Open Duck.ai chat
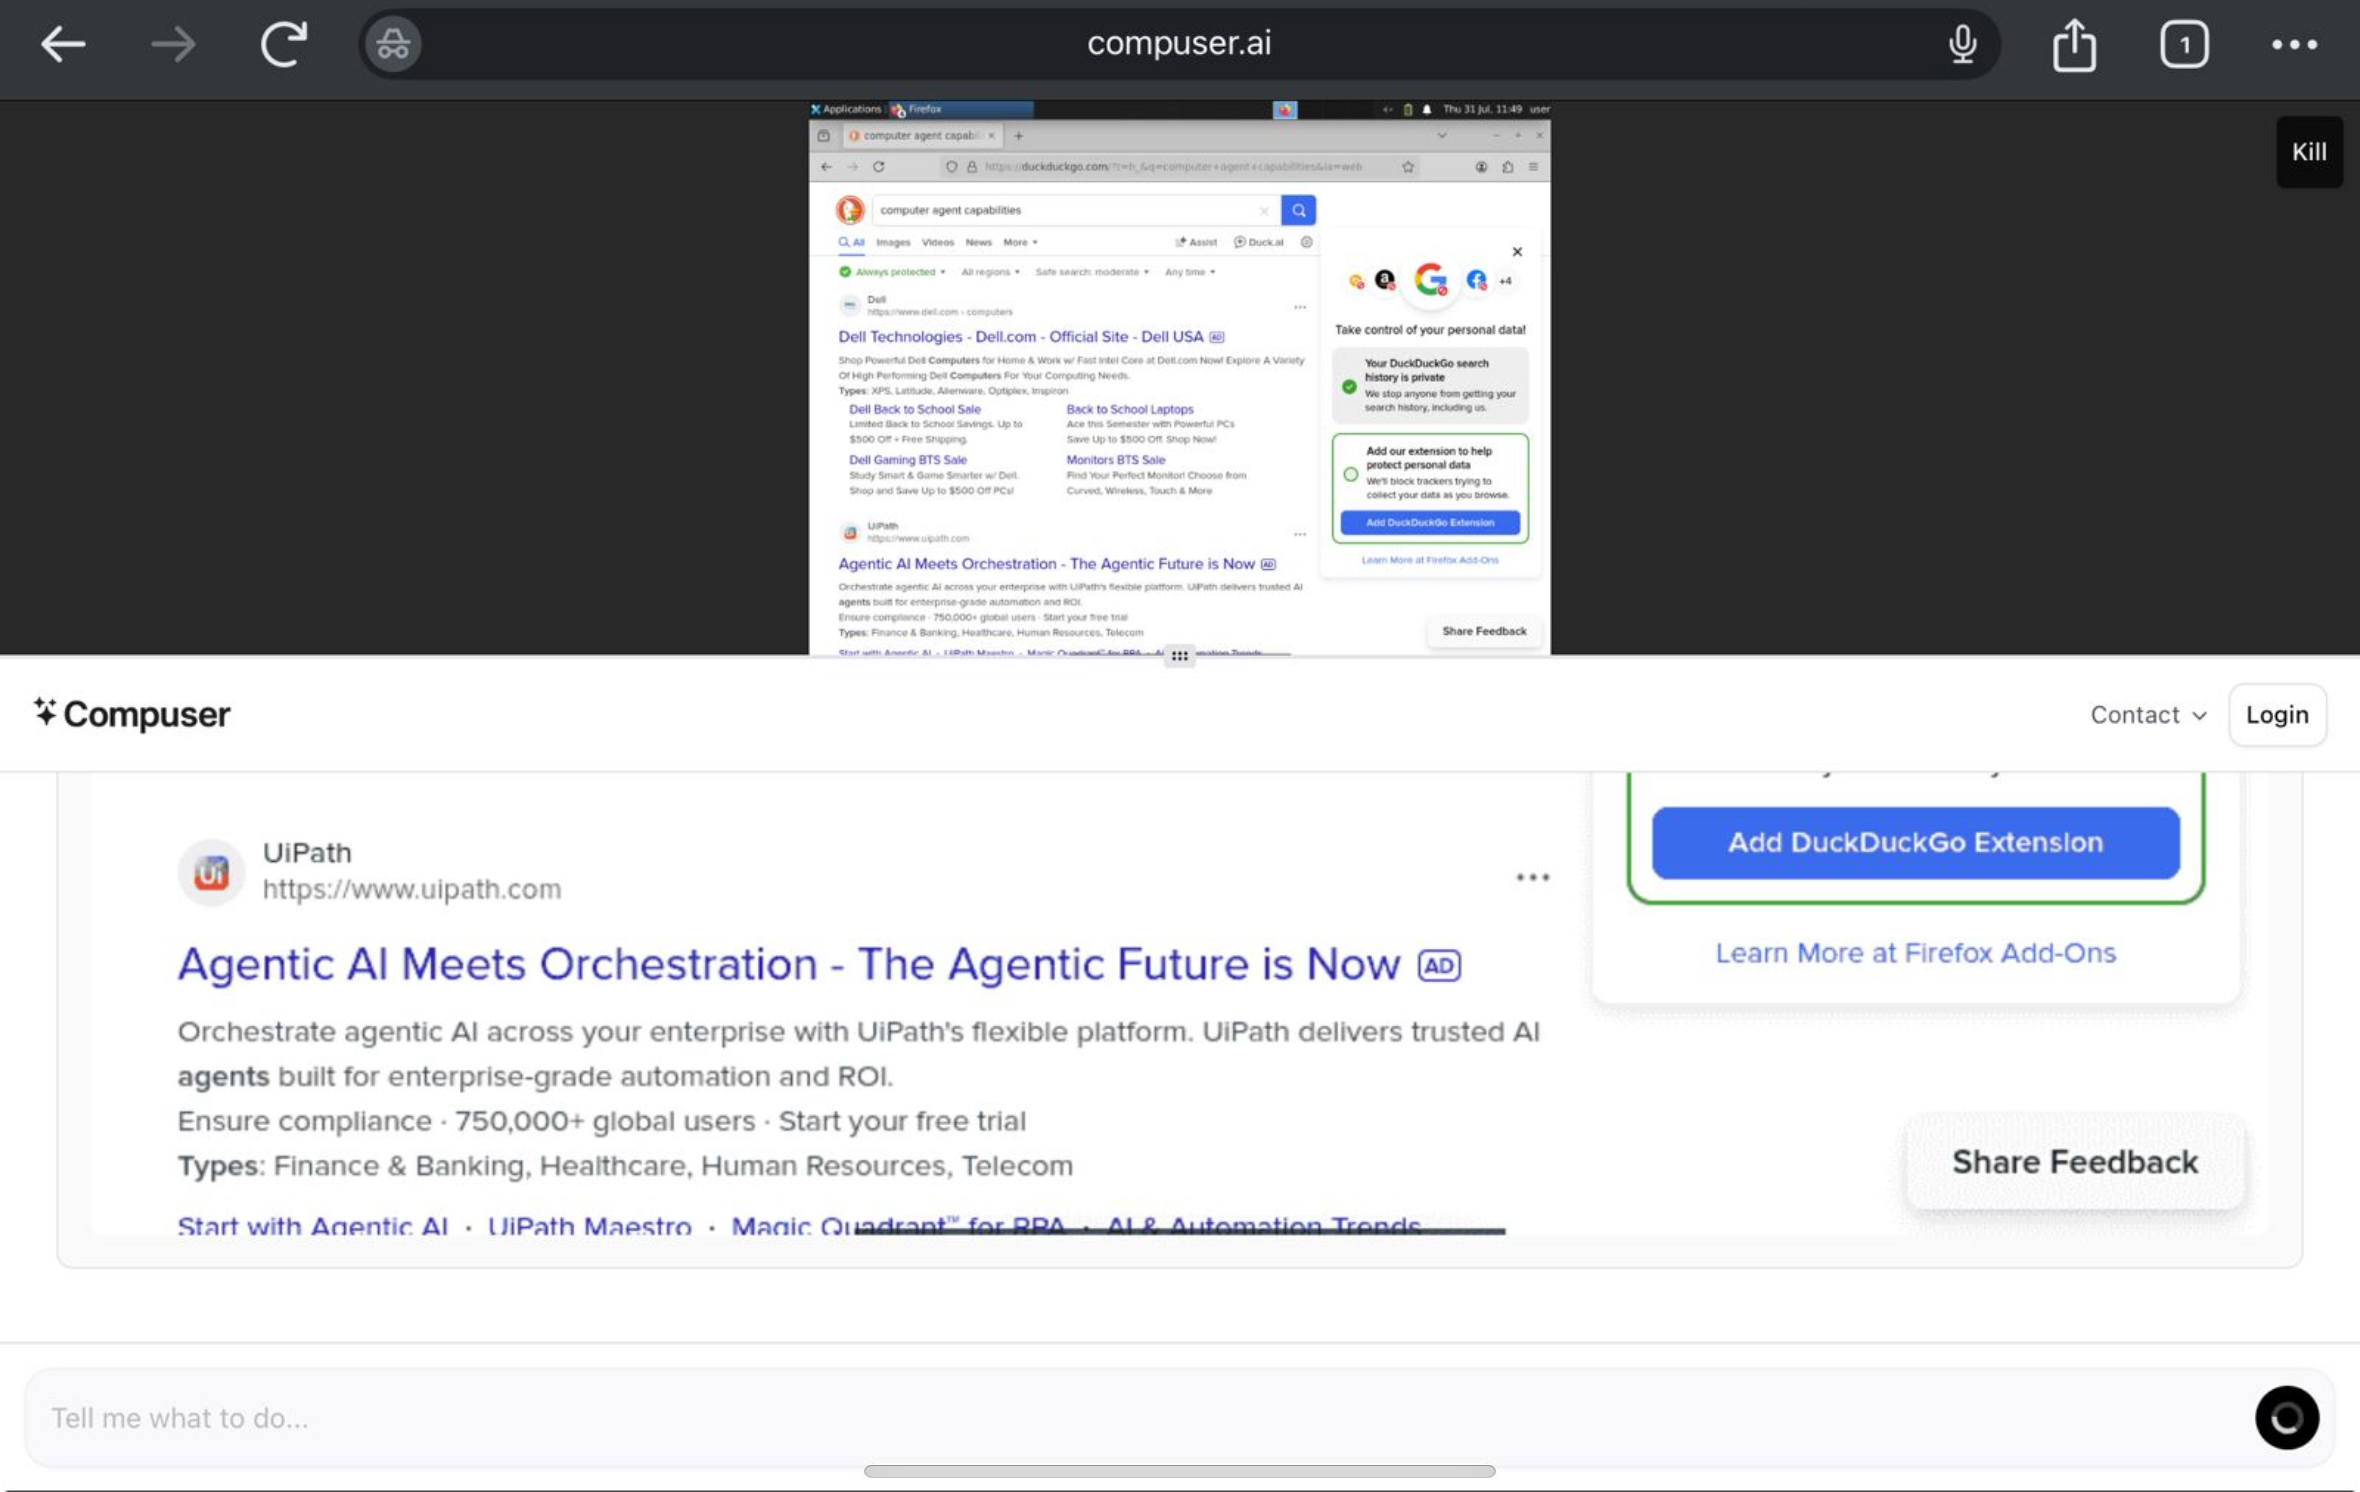 click(1258, 242)
